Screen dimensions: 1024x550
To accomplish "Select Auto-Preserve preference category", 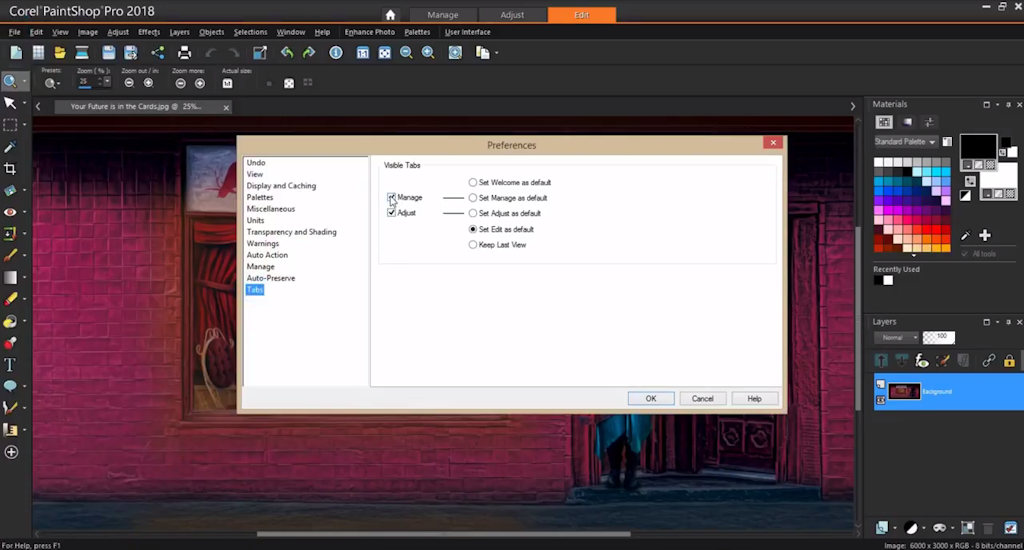I will click(x=271, y=278).
